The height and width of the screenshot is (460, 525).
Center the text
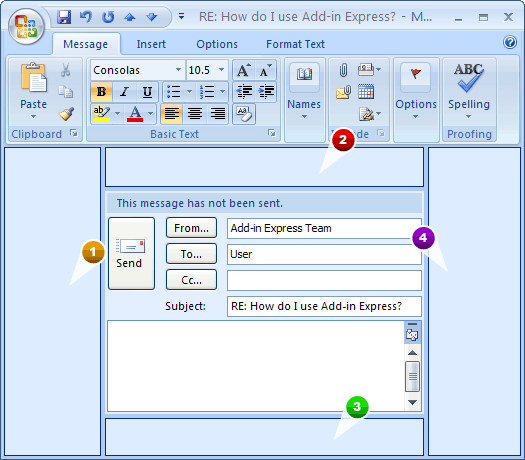click(x=195, y=114)
